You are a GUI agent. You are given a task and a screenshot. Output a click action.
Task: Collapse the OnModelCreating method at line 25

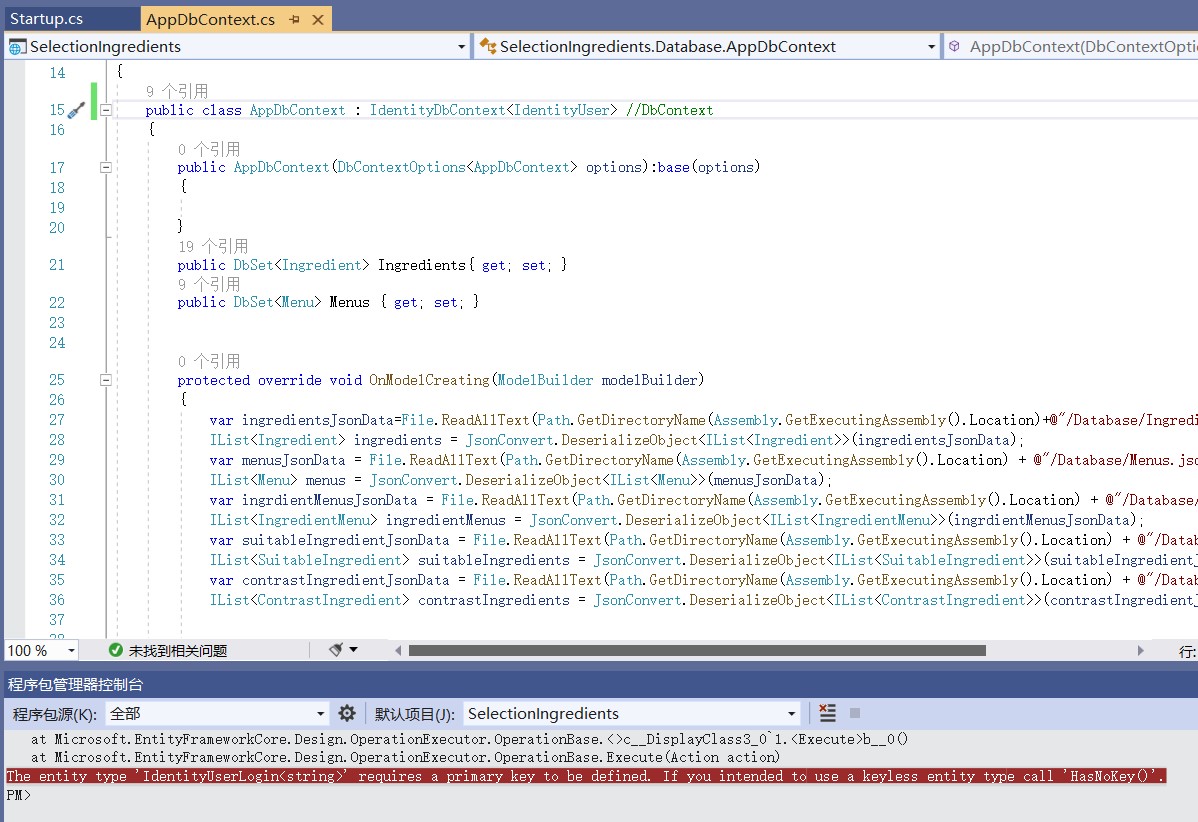(106, 380)
